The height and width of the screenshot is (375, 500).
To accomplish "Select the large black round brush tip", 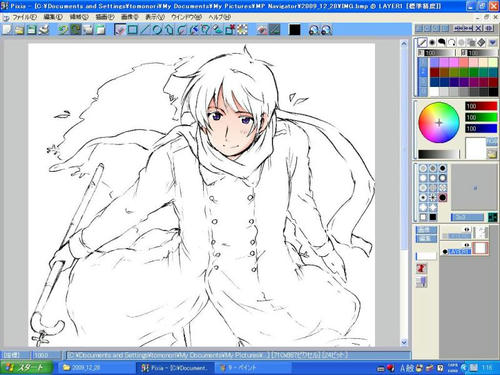I will (x=442, y=198).
